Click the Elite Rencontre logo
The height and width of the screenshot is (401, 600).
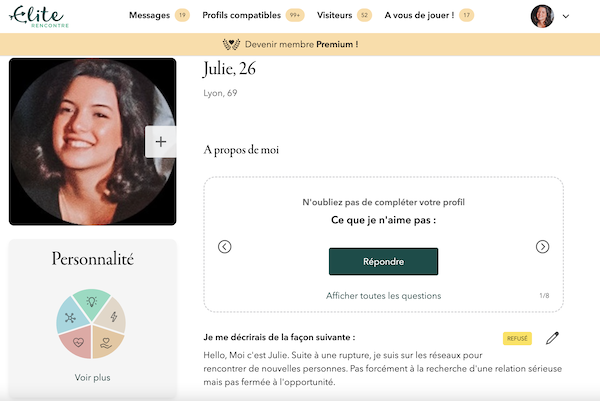[39, 16]
